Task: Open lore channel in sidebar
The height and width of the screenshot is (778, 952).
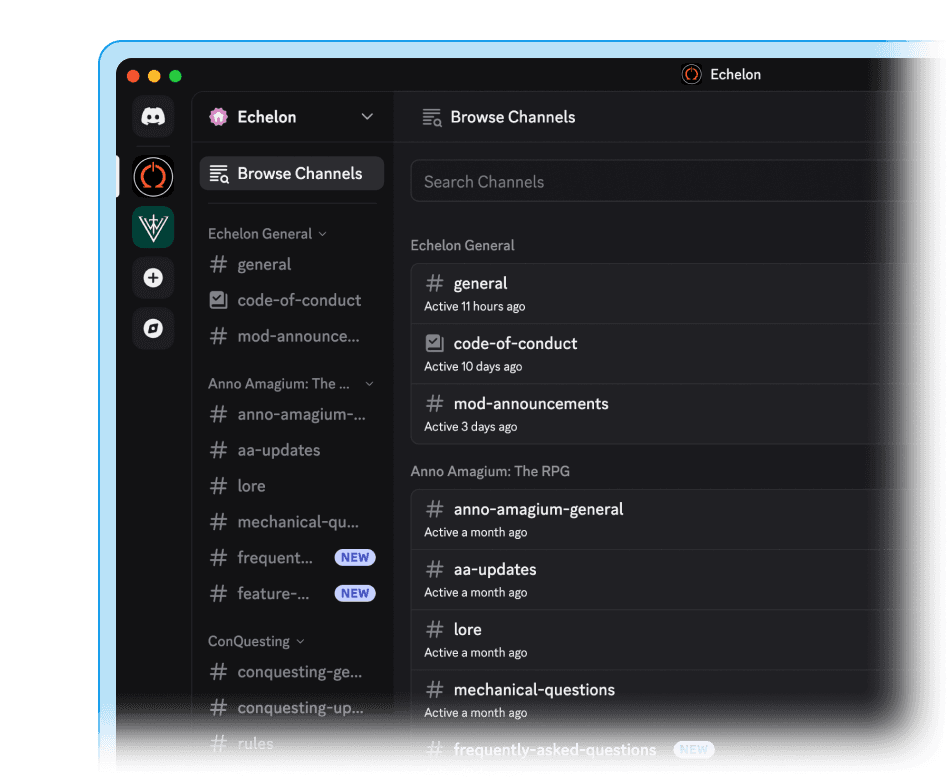Action: [x=292, y=486]
